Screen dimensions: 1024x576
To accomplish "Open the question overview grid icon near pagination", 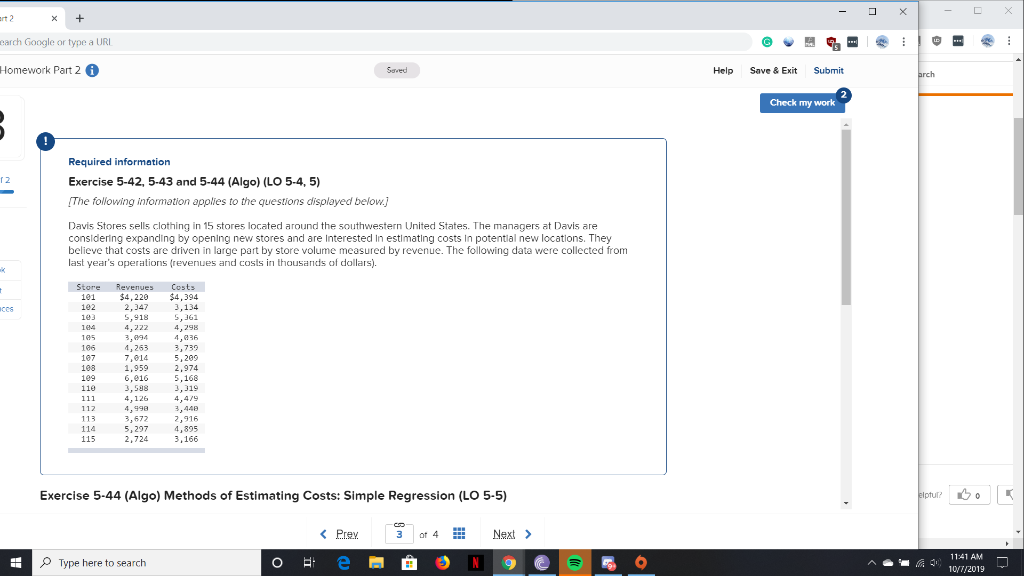I will pos(459,534).
